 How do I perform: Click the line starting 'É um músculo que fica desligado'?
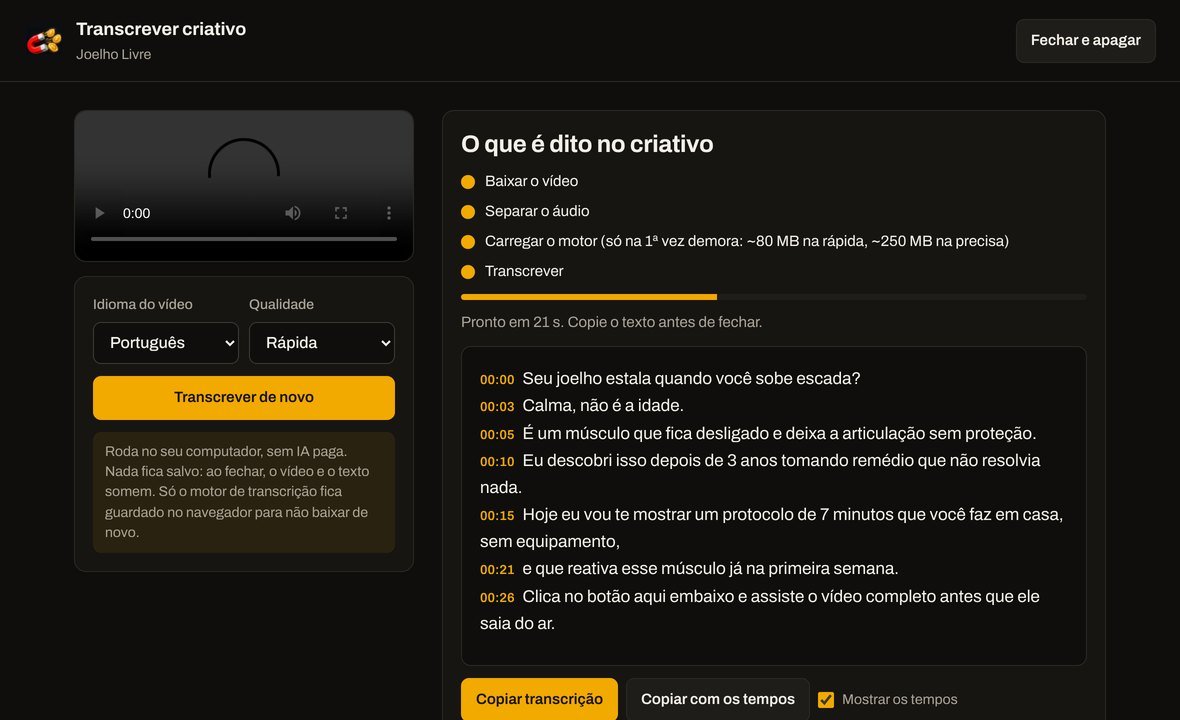779,433
